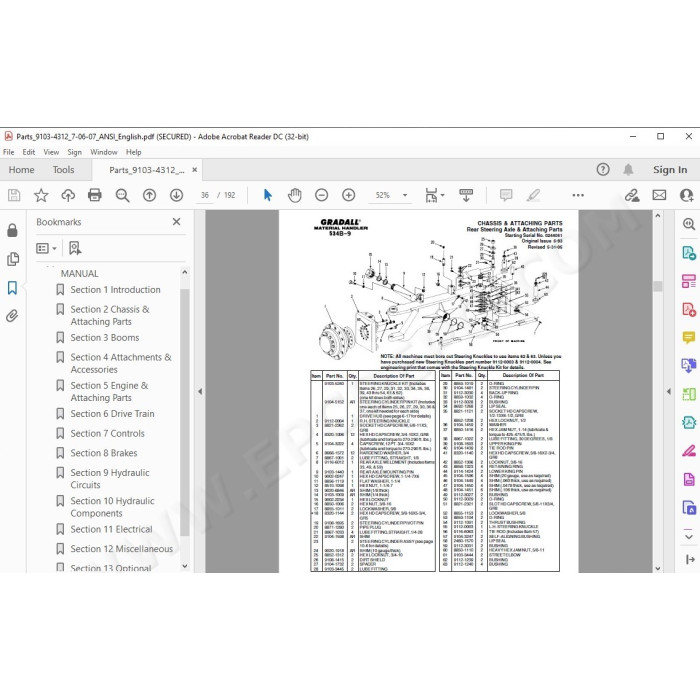Viewport: 700px width, 700px height.
Task: Open the Help menu
Action: 133,152
